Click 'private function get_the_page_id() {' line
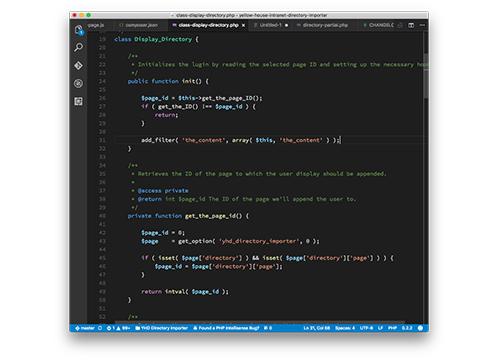Viewport: 500px width, 360px height. [188, 216]
